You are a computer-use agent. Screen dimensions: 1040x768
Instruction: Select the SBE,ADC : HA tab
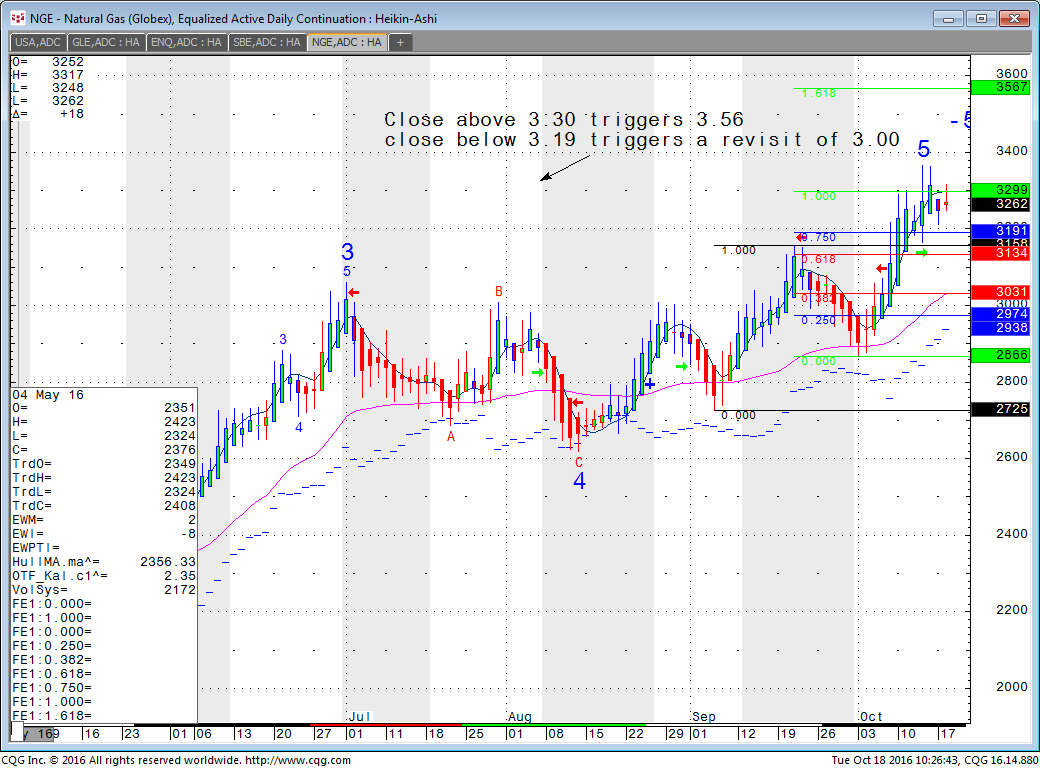pos(267,42)
